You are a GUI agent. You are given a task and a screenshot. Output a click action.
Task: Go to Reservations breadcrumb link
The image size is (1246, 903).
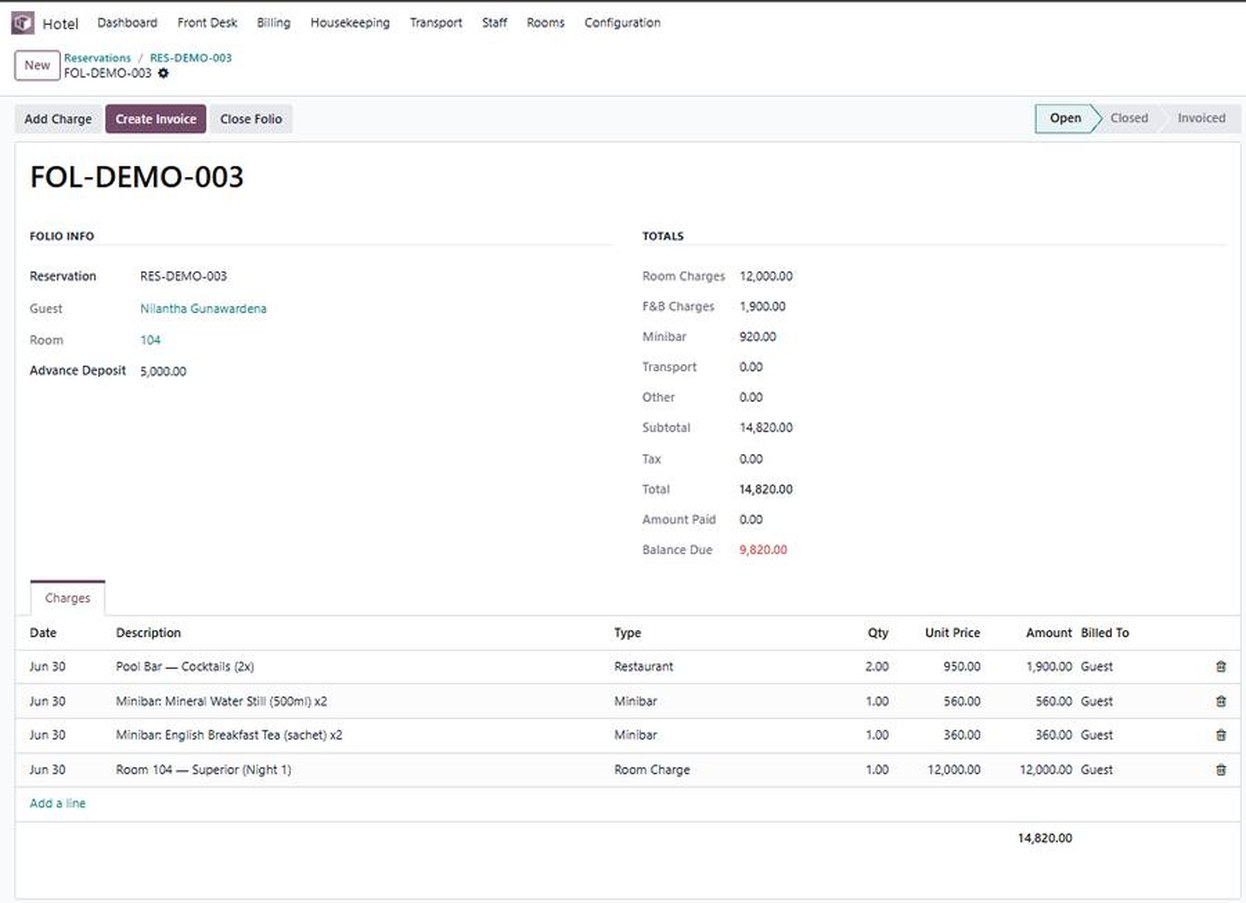click(x=97, y=58)
